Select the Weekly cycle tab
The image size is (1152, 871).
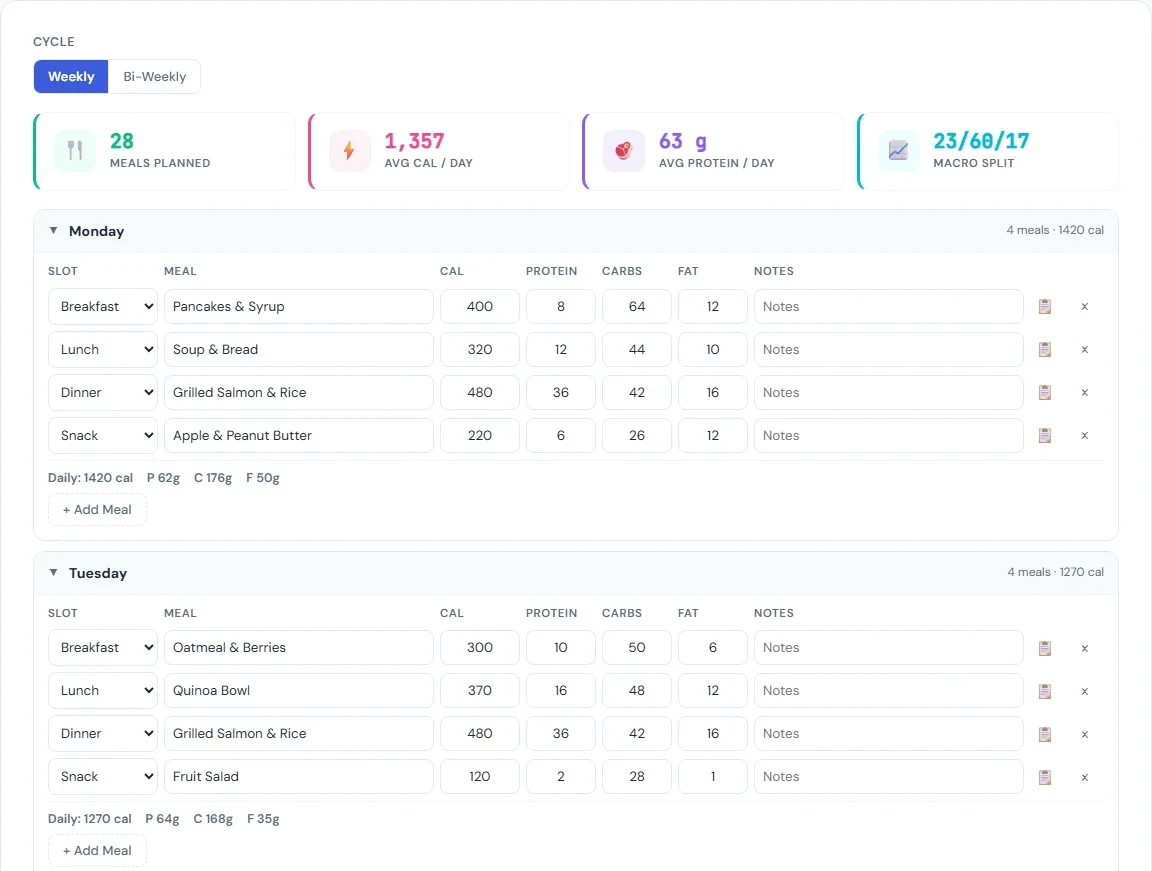pyautogui.click(x=70, y=75)
